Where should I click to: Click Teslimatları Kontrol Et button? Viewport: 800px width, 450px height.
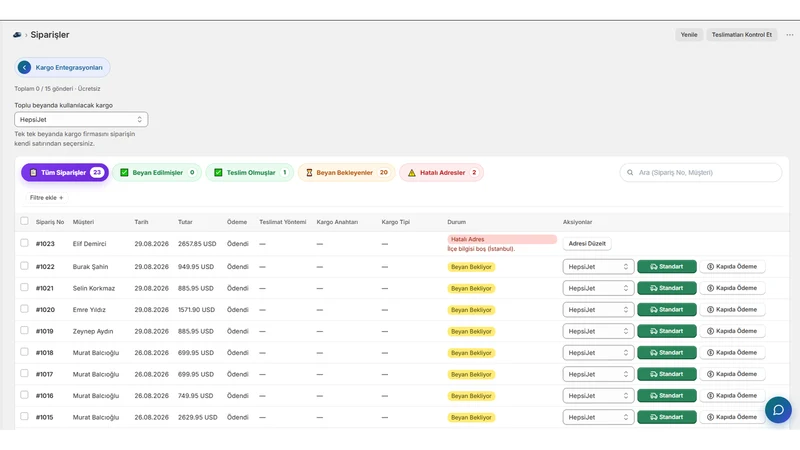(x=741, y=35)
